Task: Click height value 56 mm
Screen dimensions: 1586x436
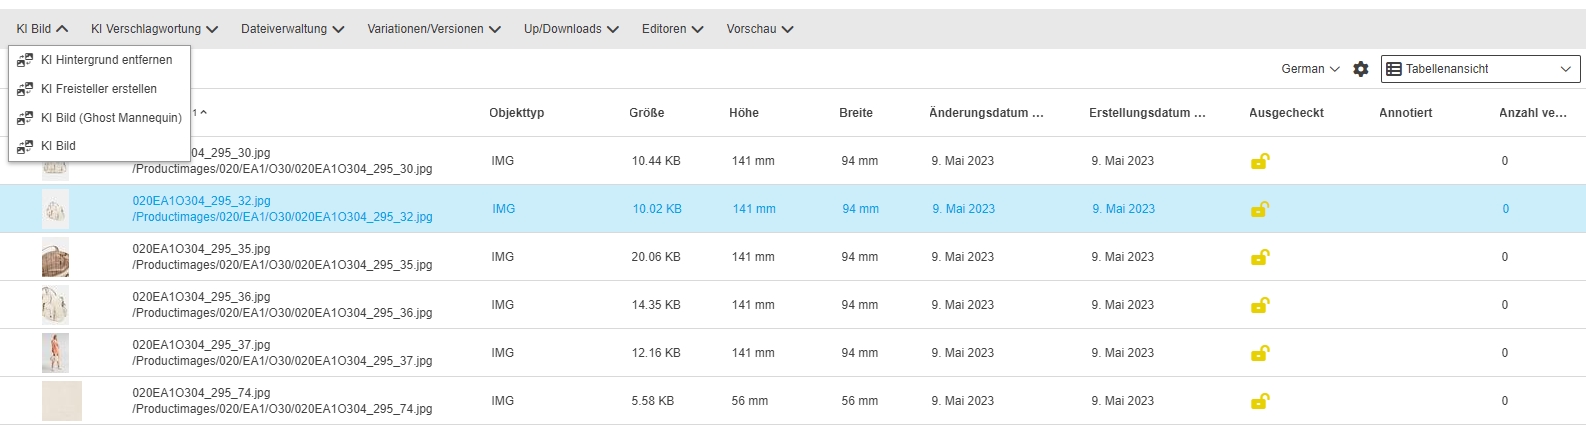Action: tap(750, 401)
